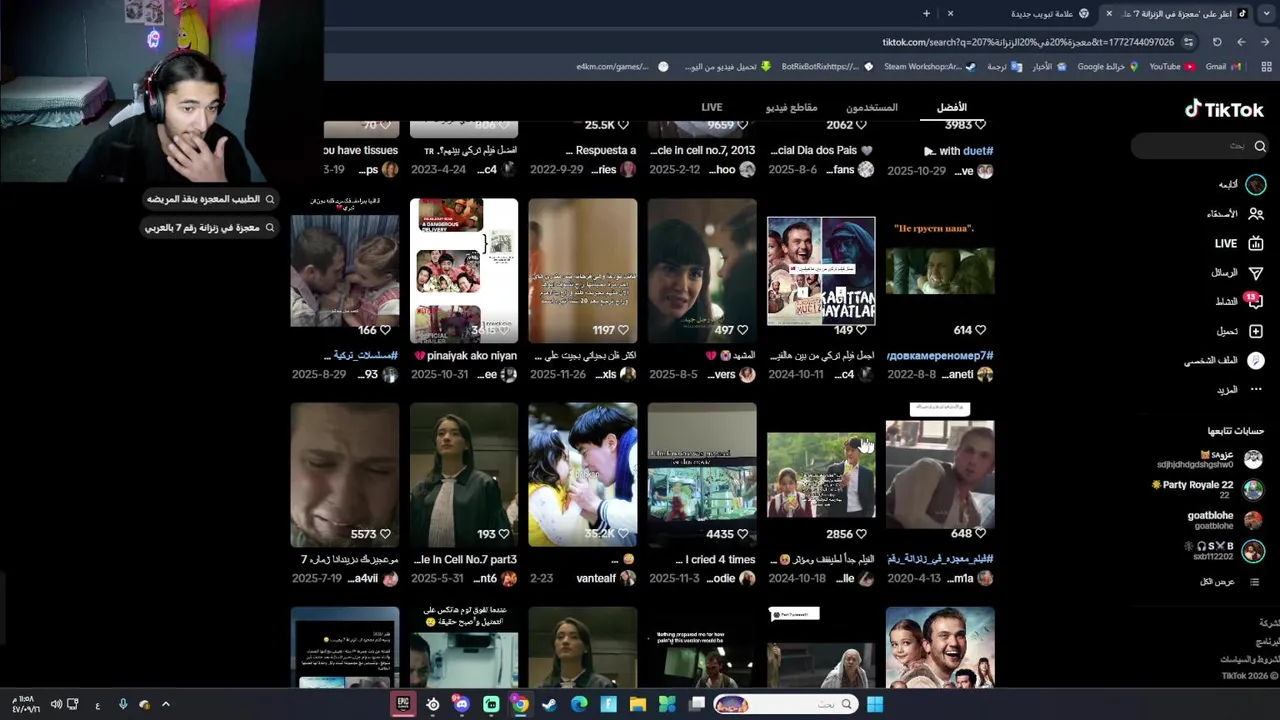The height and width of the screenshot is (720, 1280).
Task: Open the تحميل فيديو من اليو bookmark
Action: click(727, 67)
